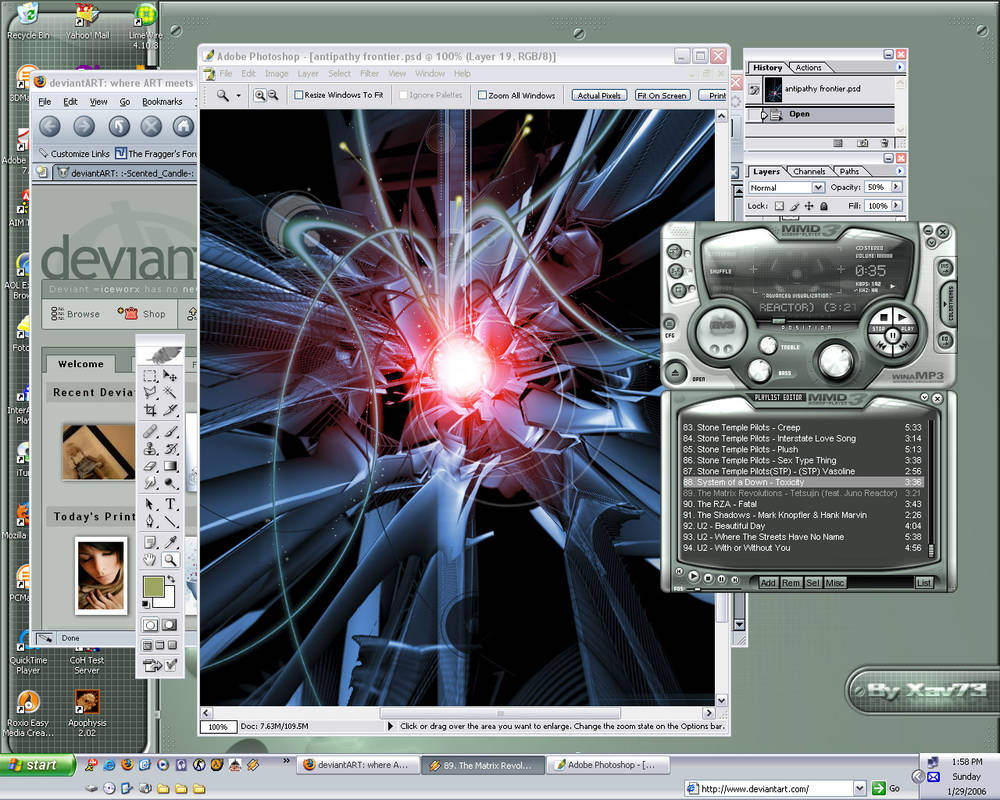Viewport: 1000px width, 800px height.
Task: Toggle history brush source for antipathy frontier.psd
Action: [754, 90]
